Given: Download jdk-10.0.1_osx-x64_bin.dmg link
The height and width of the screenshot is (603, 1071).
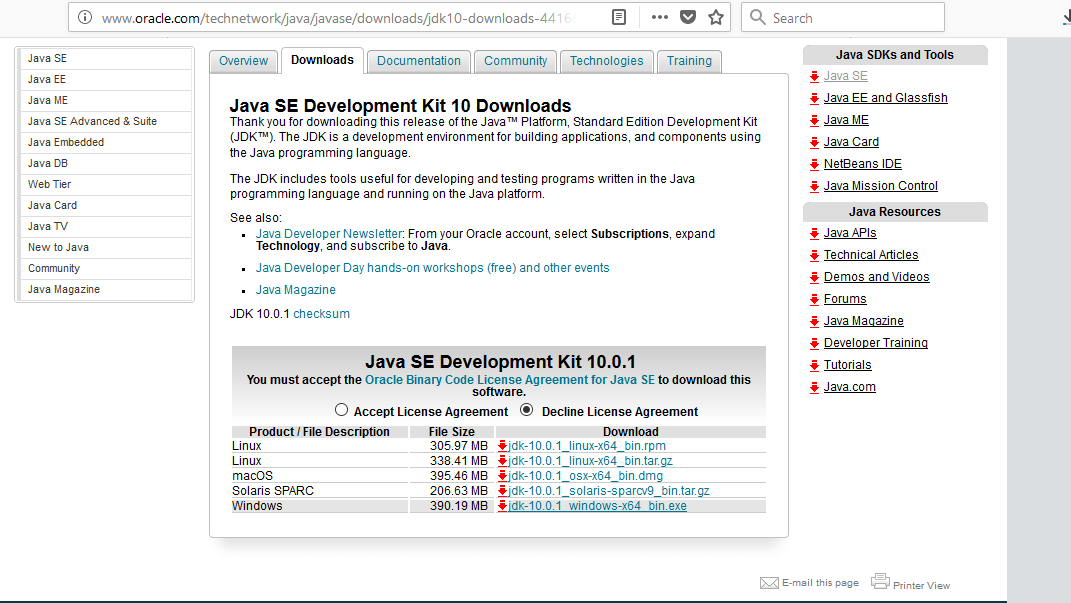Looking at the screenshot, I should (585, 476).
